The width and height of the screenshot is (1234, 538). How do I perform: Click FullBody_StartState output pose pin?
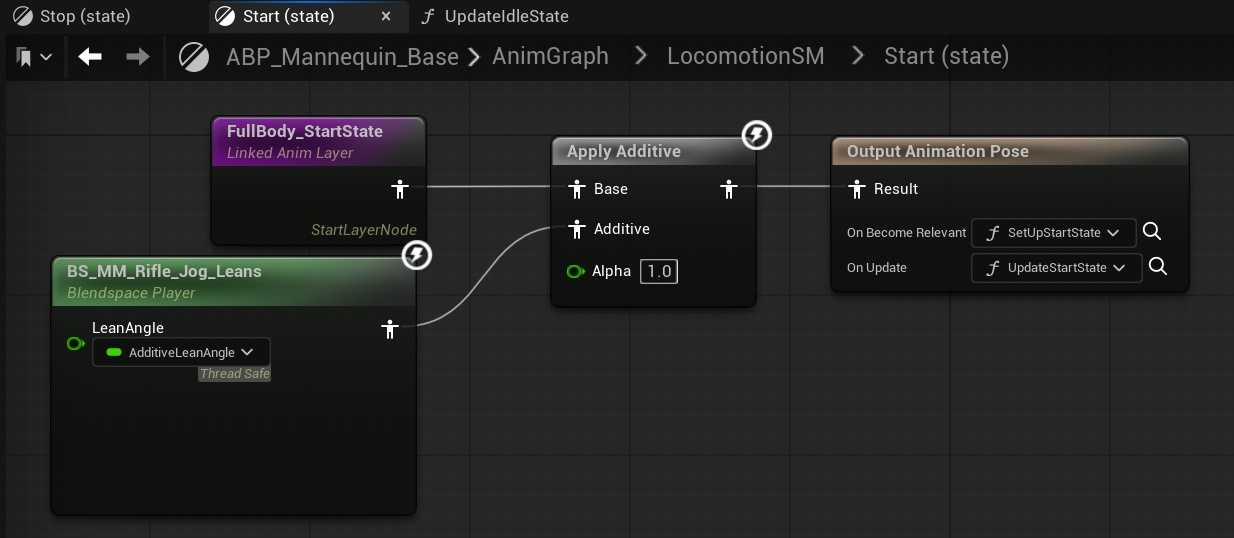point(400,189)
